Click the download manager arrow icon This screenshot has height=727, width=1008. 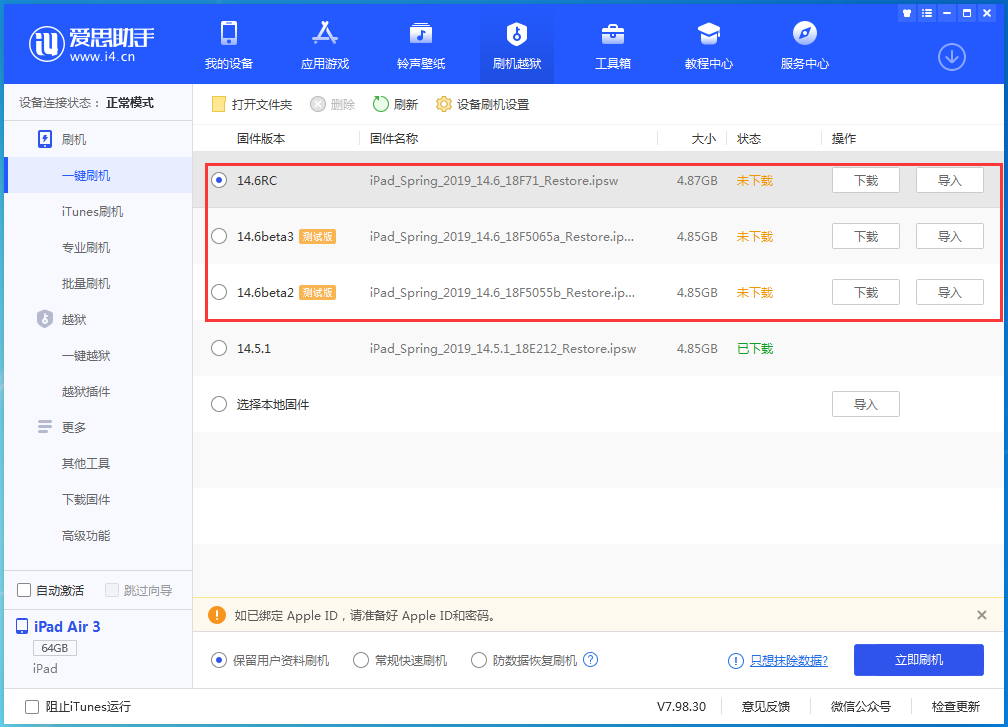click(951, 57)
